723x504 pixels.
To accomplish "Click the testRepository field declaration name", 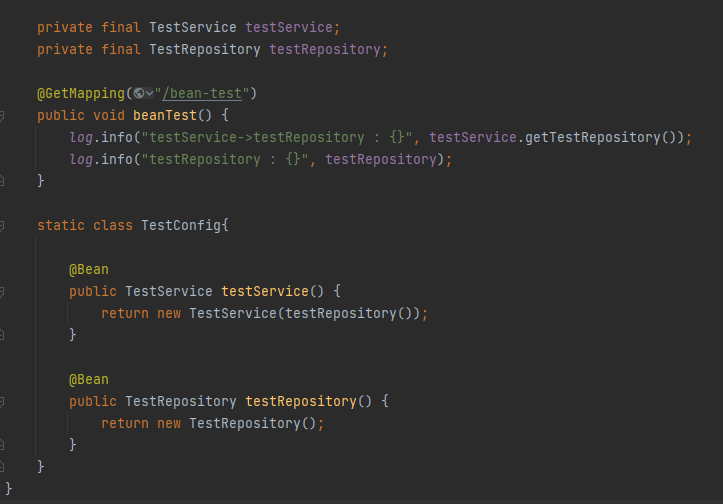I will click(325, 49).
